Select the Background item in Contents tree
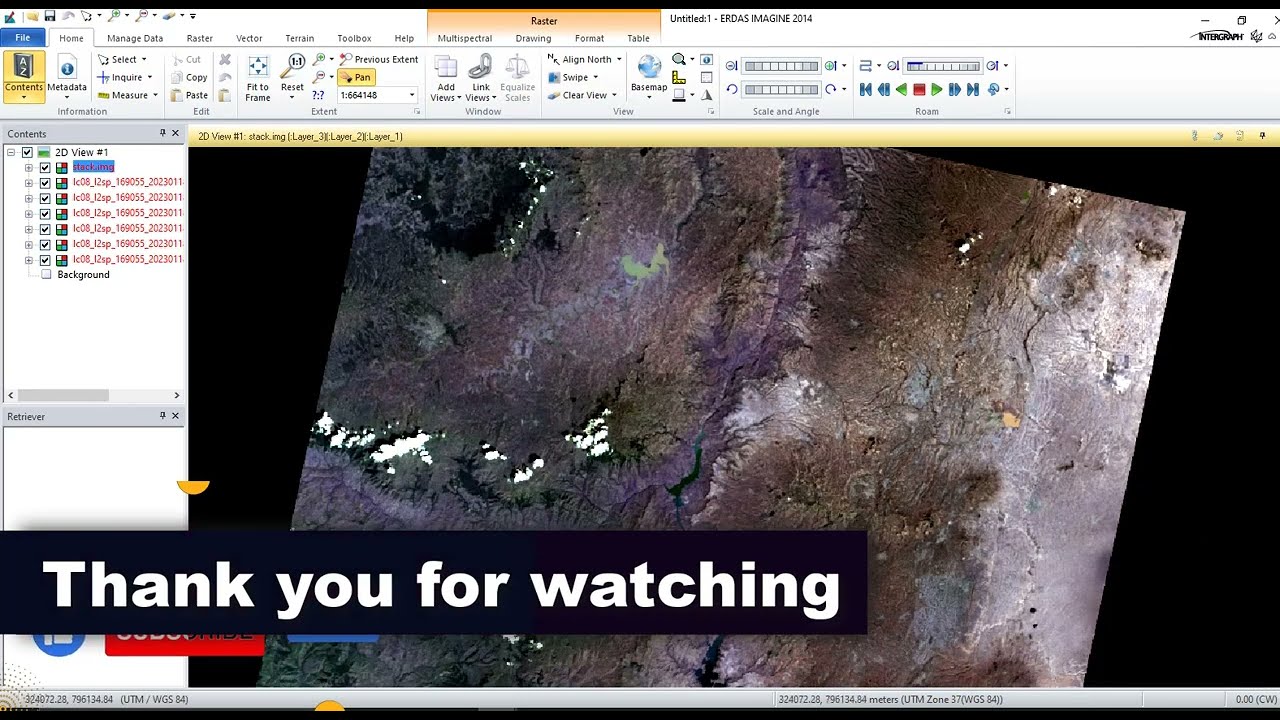Image resolution: width=1280 pixels, height=720 pixels. pyautogui.click(x=83, y=274)
